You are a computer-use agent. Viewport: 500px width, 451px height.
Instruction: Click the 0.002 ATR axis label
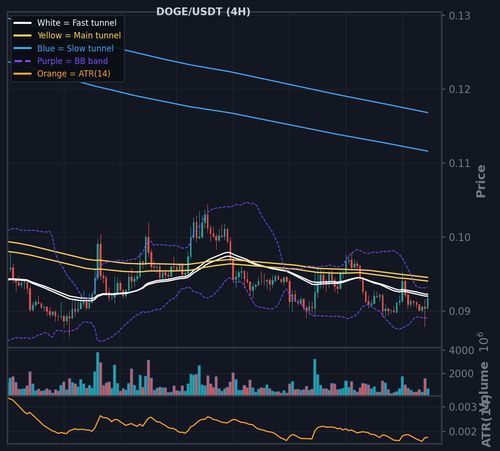click(x=463, y=432)
